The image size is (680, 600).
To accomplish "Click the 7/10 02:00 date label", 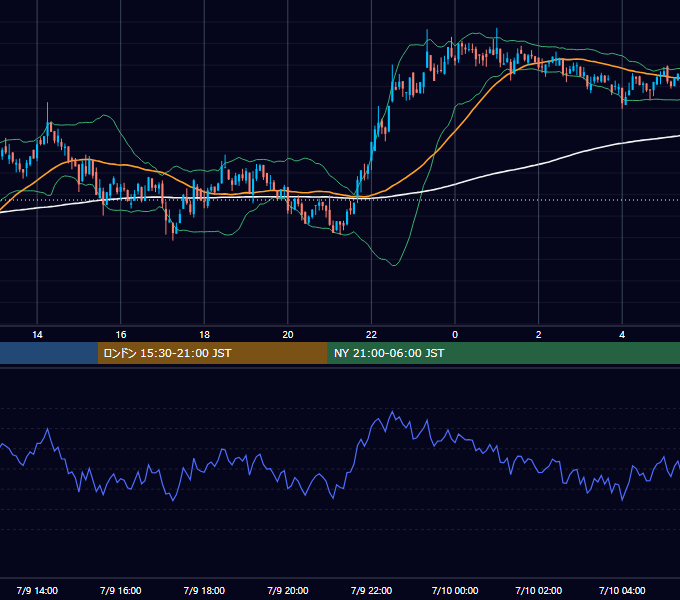I will pyautogui.click(x=539, y=590).
